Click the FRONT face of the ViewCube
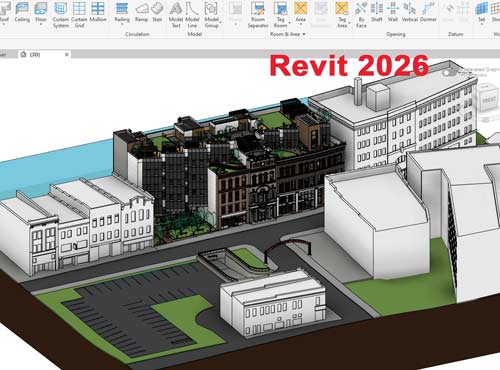Viewport: 500px width, 370px height. pos(489,100)
